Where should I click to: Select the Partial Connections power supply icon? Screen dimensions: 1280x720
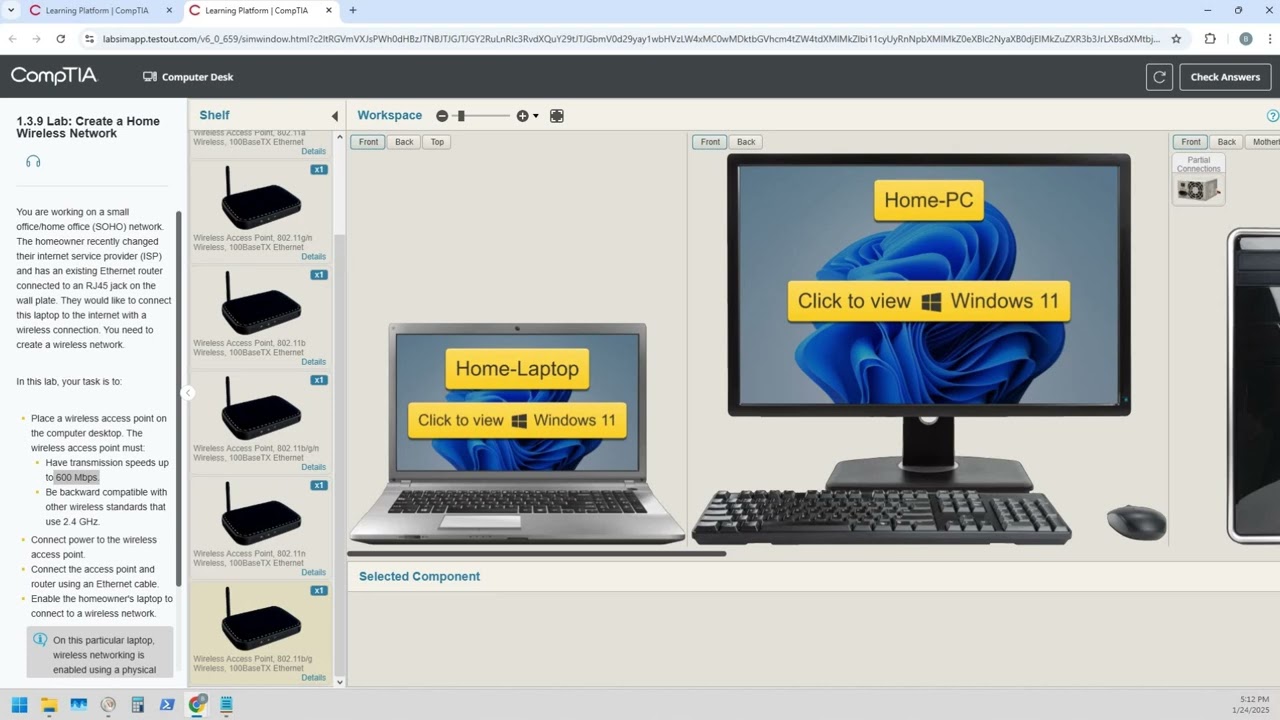point(1198,188)
